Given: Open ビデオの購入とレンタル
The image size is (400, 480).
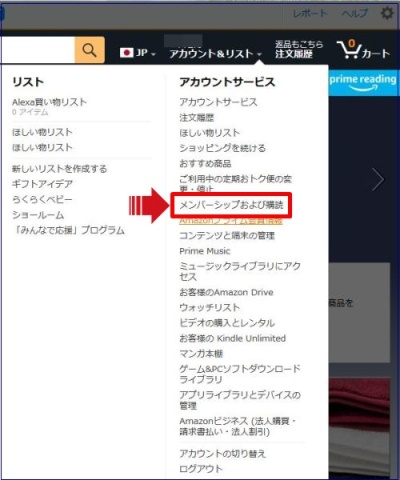Looking at the screenshot, I should tap(227, 323).
